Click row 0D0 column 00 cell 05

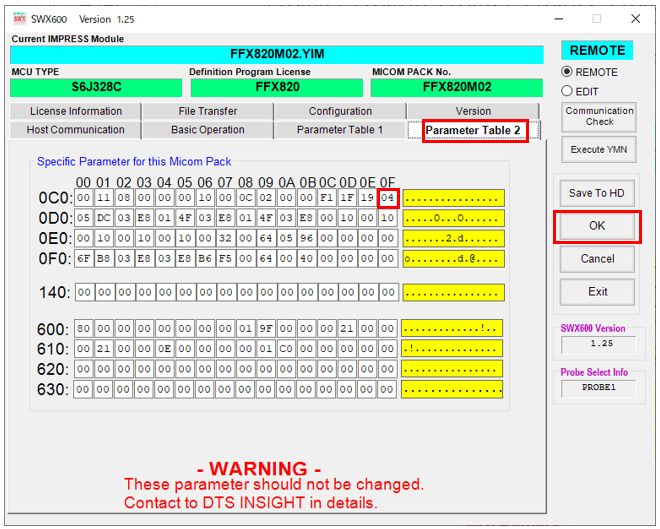pos(83,218)
